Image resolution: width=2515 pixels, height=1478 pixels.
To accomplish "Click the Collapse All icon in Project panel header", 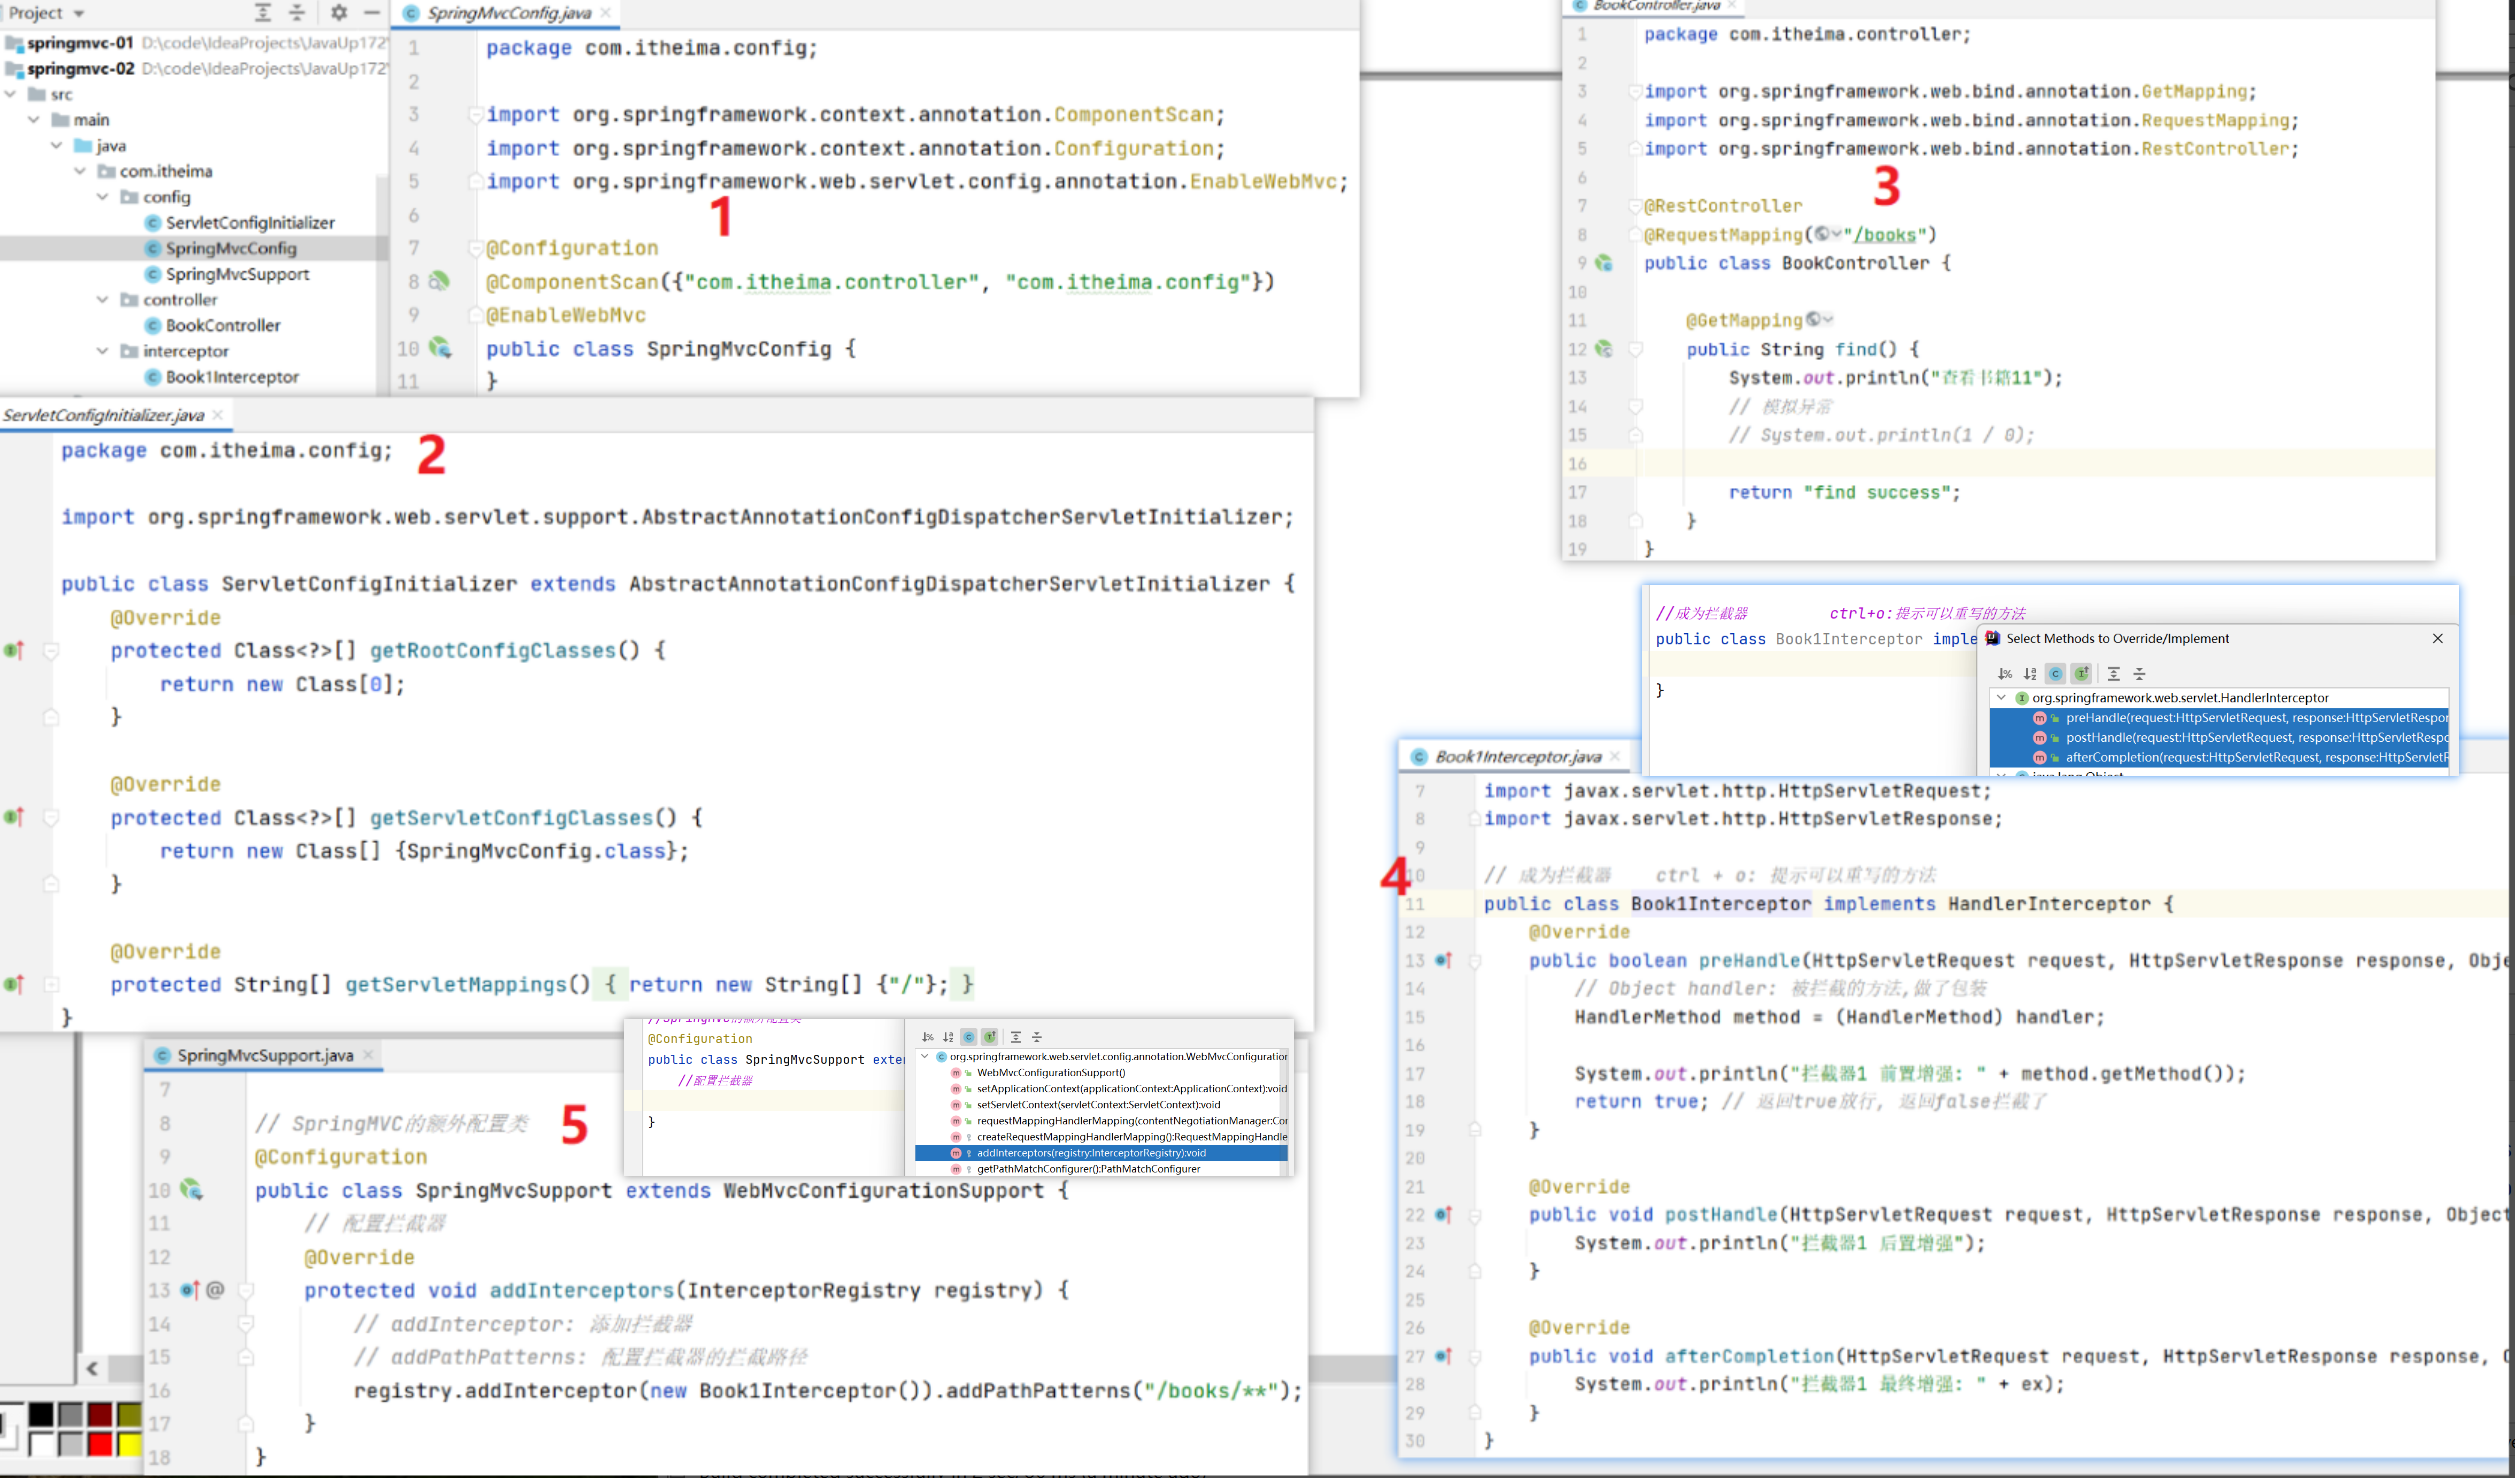I will [297, 12].
